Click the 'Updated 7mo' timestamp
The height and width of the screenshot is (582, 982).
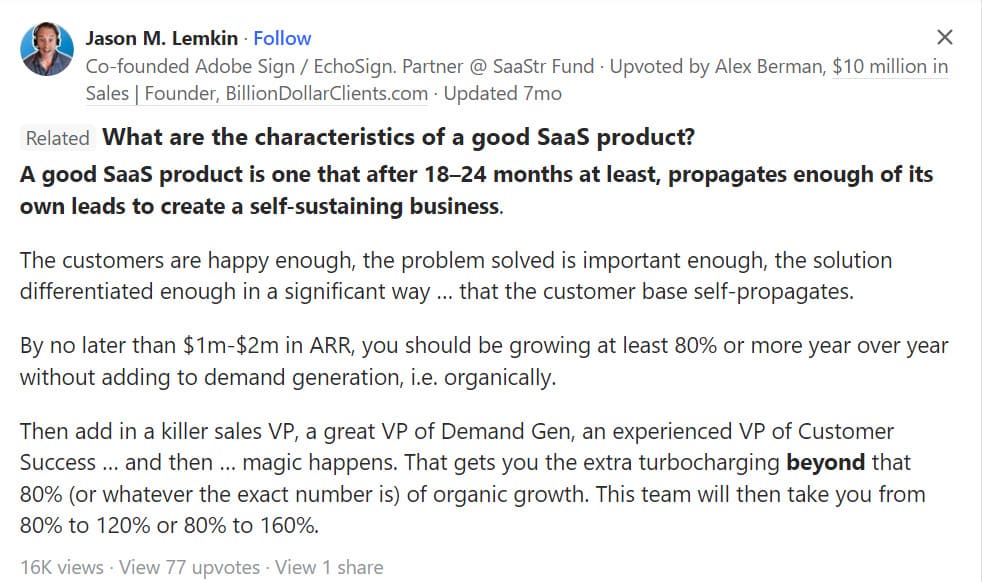(x=502, y=93)
